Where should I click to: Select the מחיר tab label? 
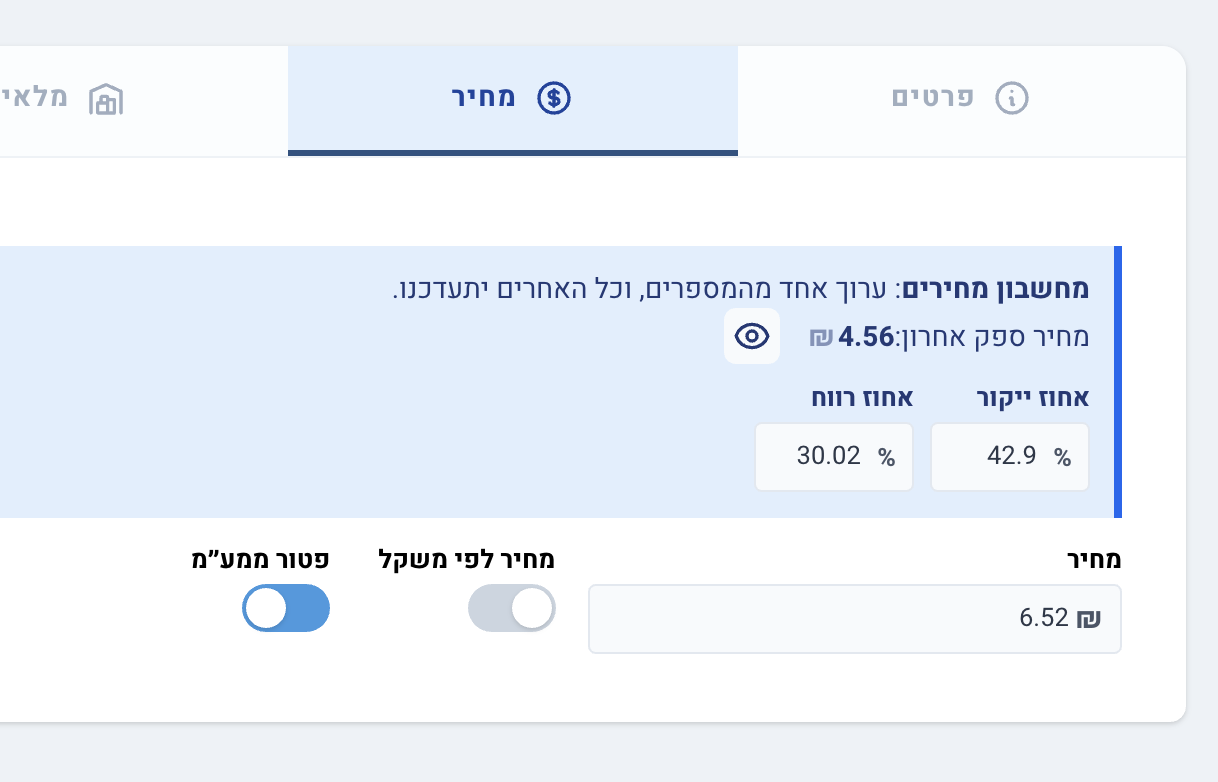tap(484, 99)
